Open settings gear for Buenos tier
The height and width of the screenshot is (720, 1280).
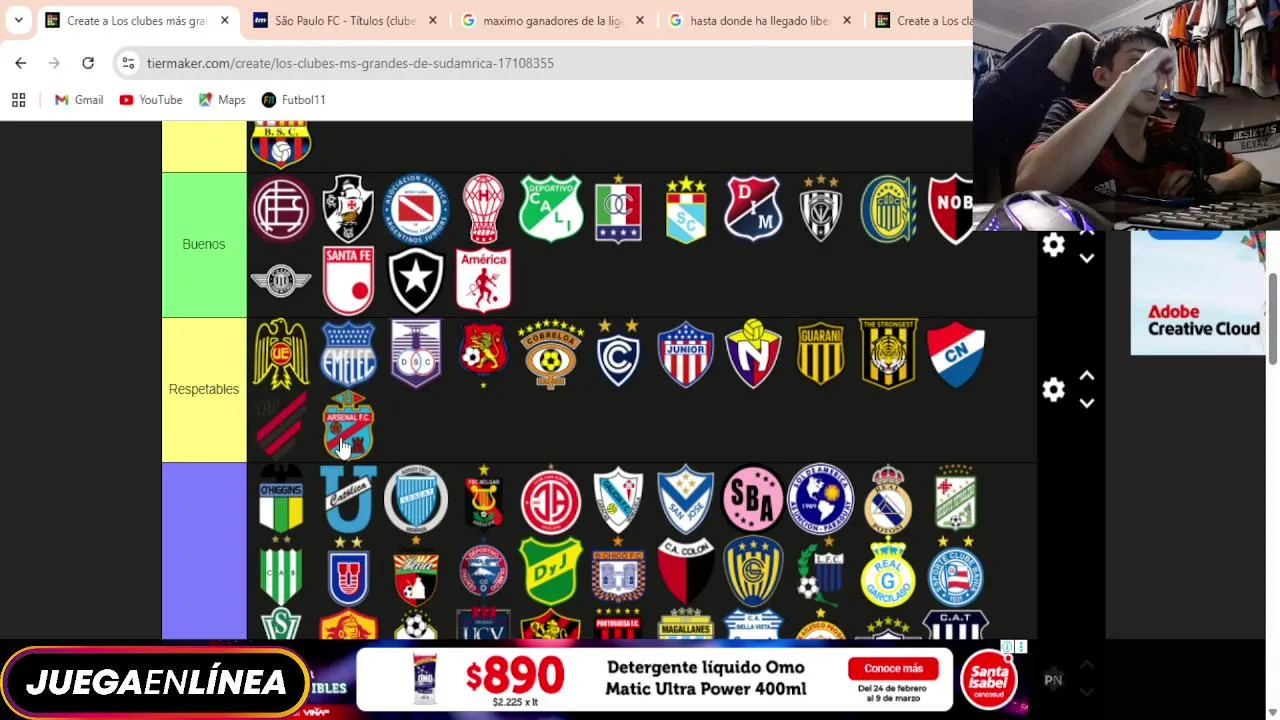(1054, 245)
